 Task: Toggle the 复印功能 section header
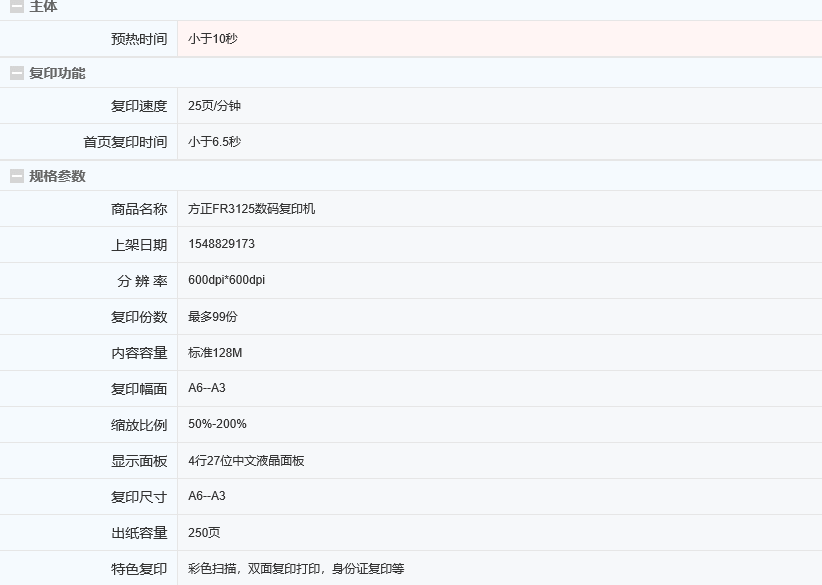(x=57, y=73)
